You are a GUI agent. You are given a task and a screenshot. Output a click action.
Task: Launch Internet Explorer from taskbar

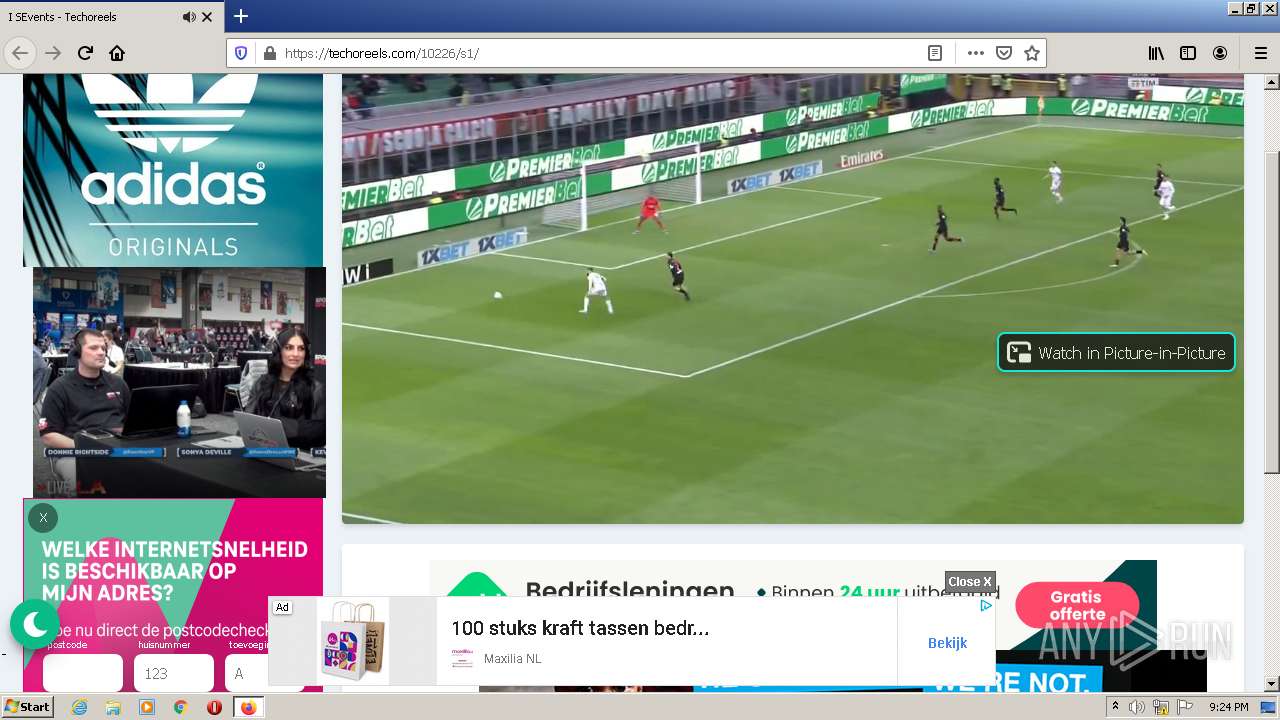pos(79,707)
